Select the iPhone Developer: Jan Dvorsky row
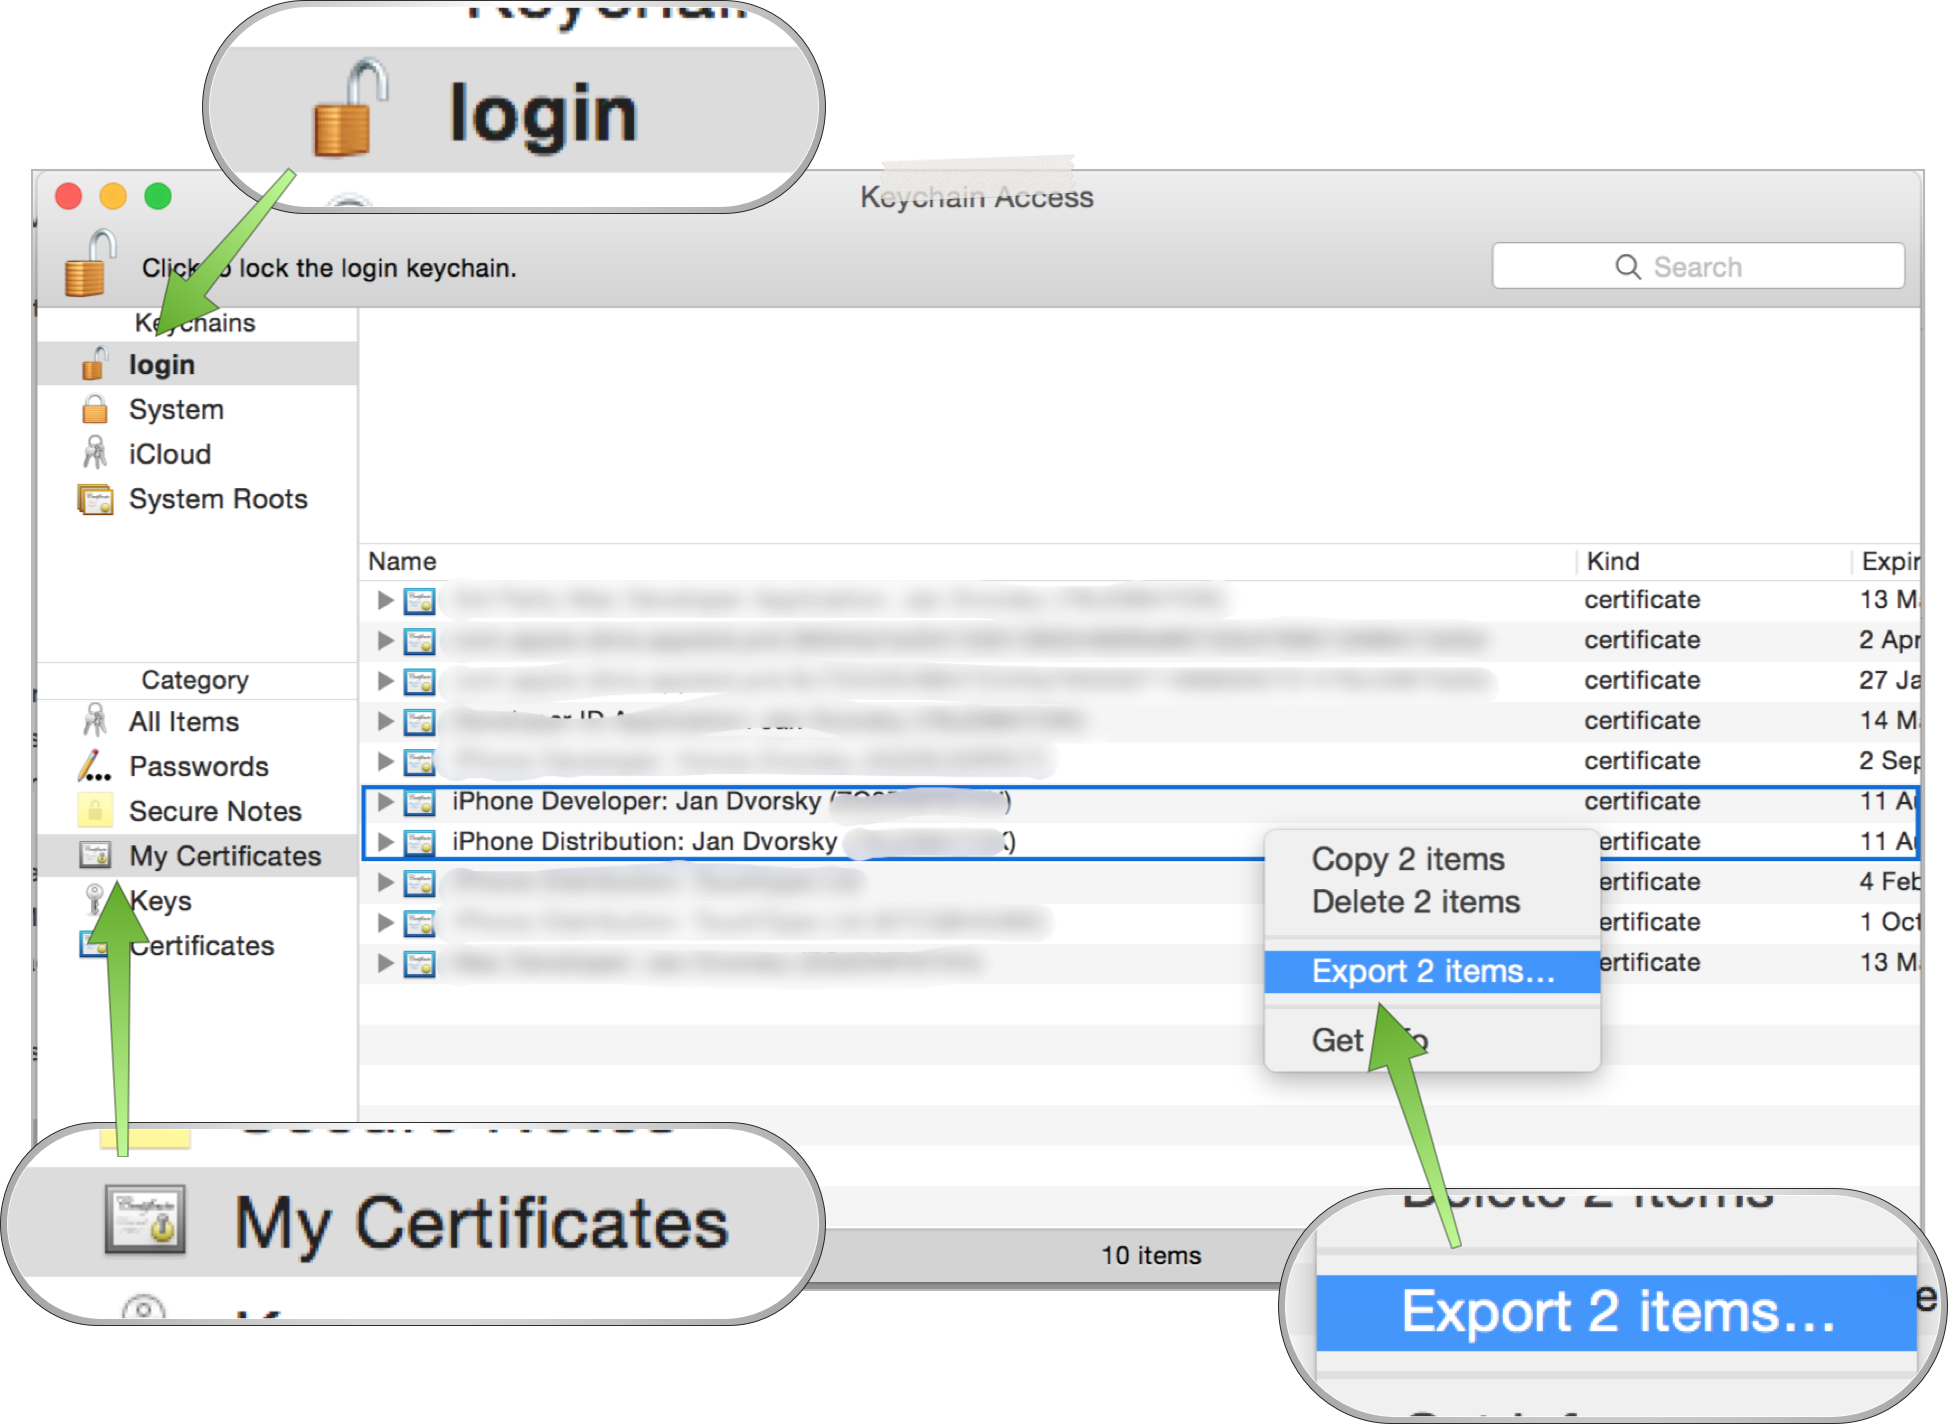Image resolution: width=1948 pixels, height=1424 pixels. pos(1140,801)
